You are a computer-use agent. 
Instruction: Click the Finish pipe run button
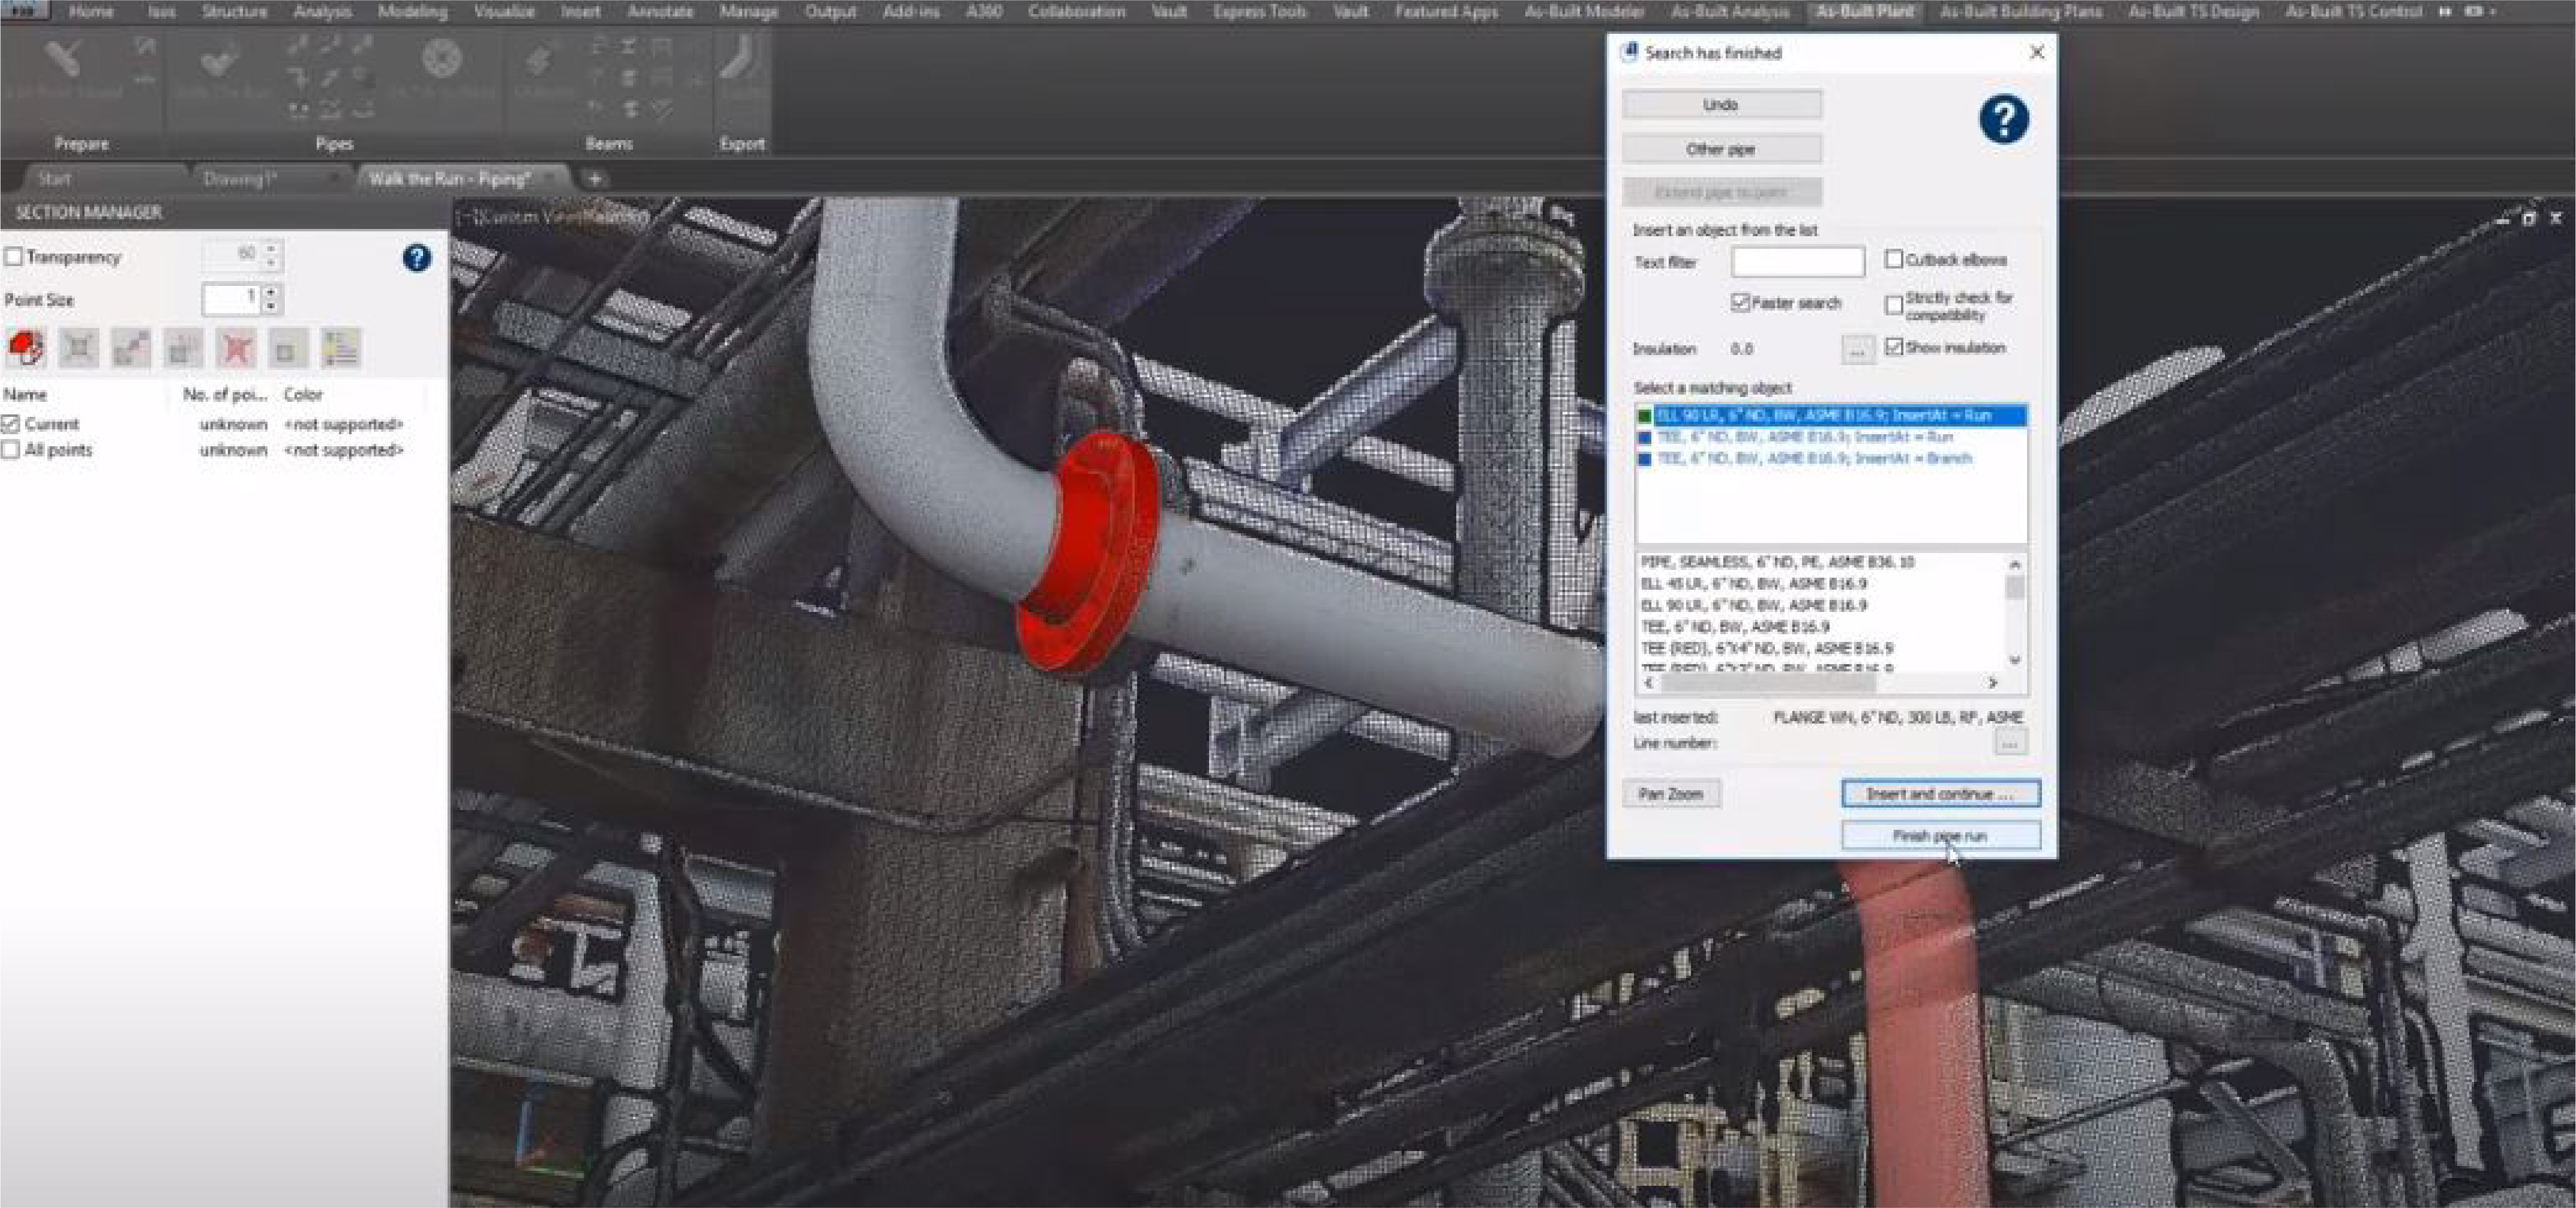click(x=1940, y=836)
